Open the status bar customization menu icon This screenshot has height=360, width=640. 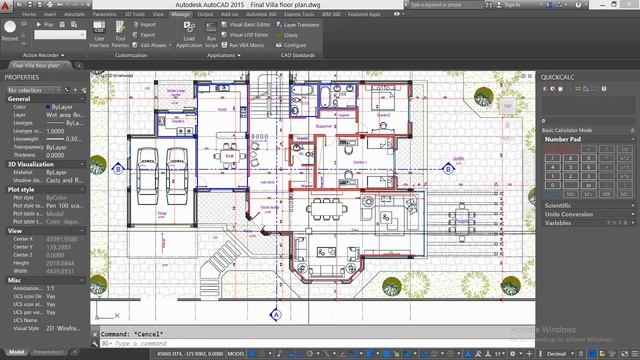635,353
